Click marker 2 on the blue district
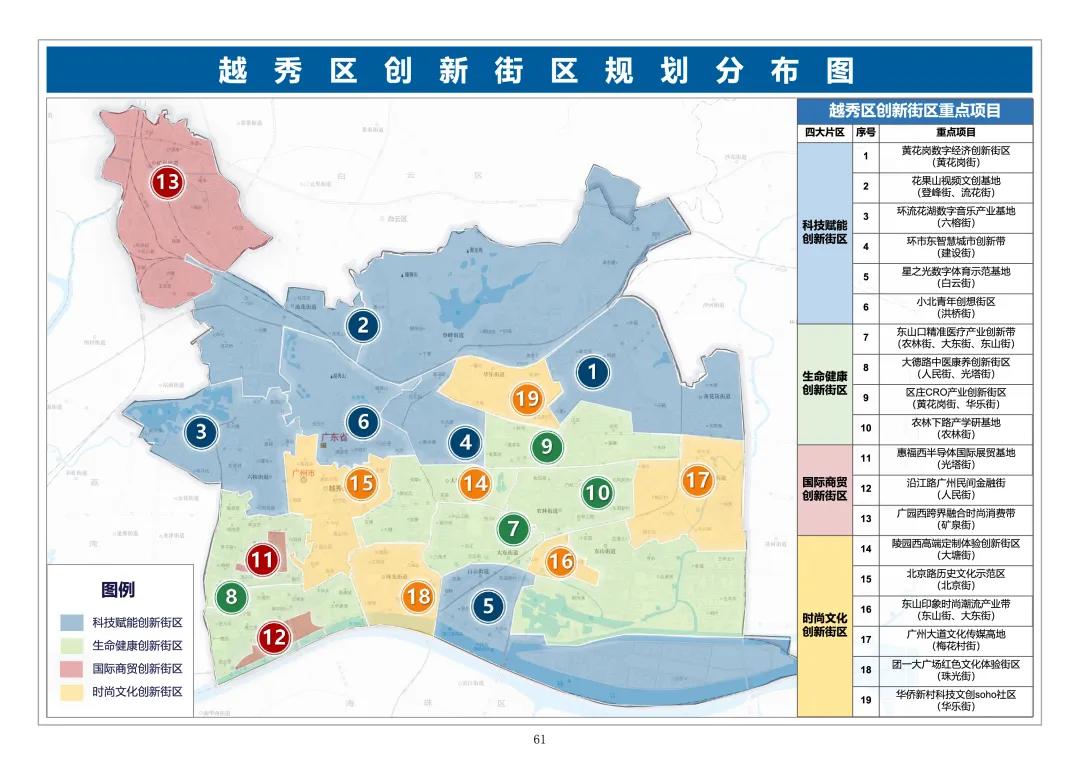This screenshot has width=1080, height=764. pos(362,325)
